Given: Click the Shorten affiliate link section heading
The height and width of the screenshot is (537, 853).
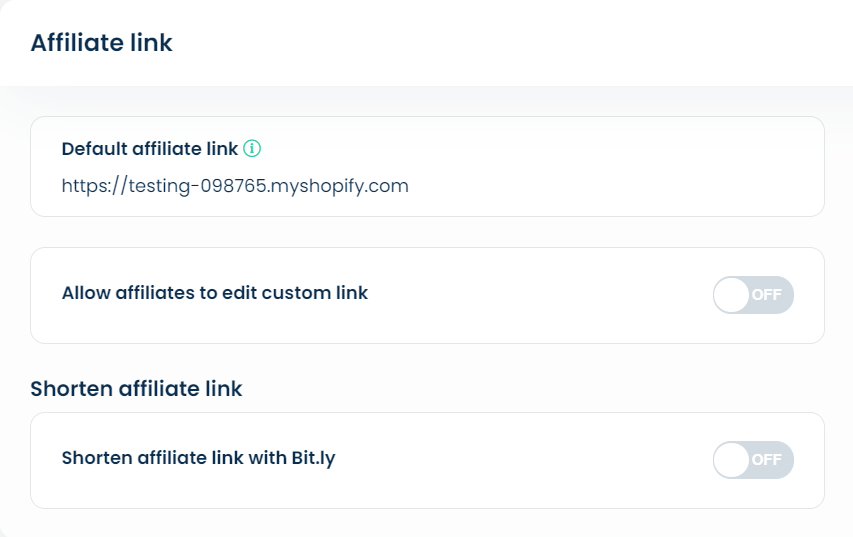Looking at the screenshot, I should pos(136,388).
